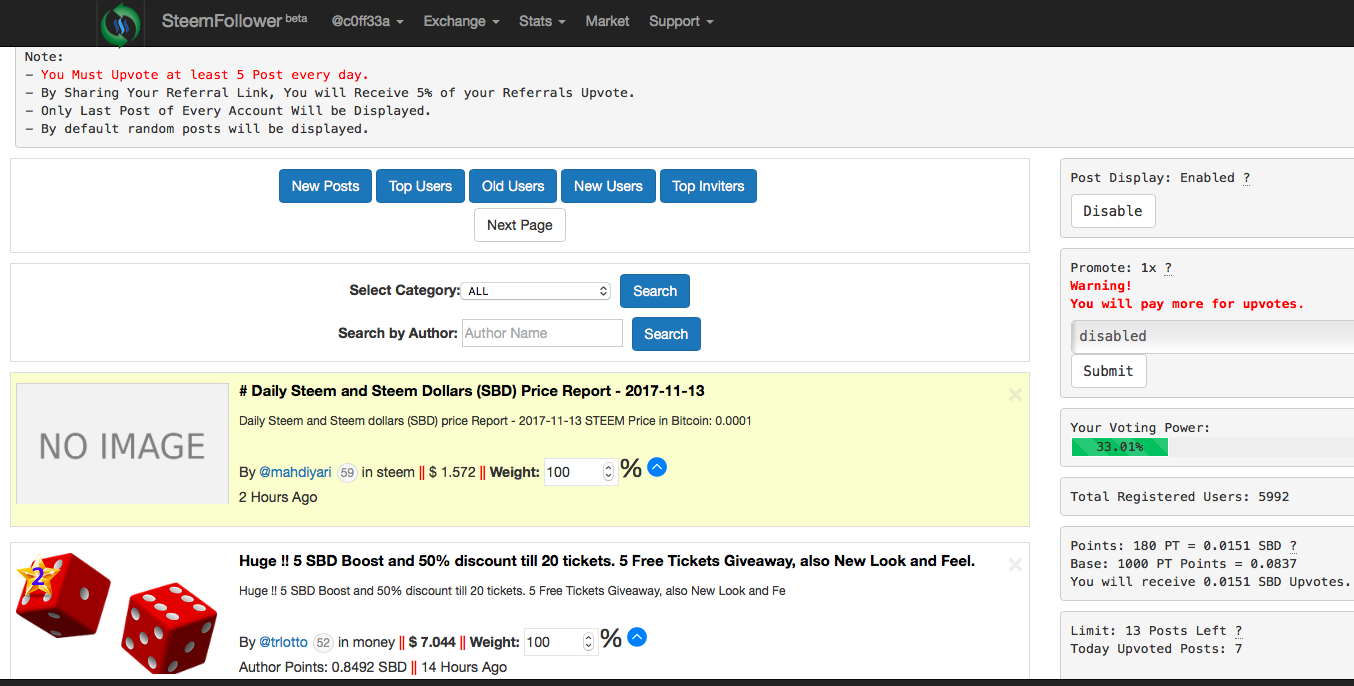The image size is (1354, 686).
Task: Open the Promote 1x help question mark
Action: [x=1167, y=268]
